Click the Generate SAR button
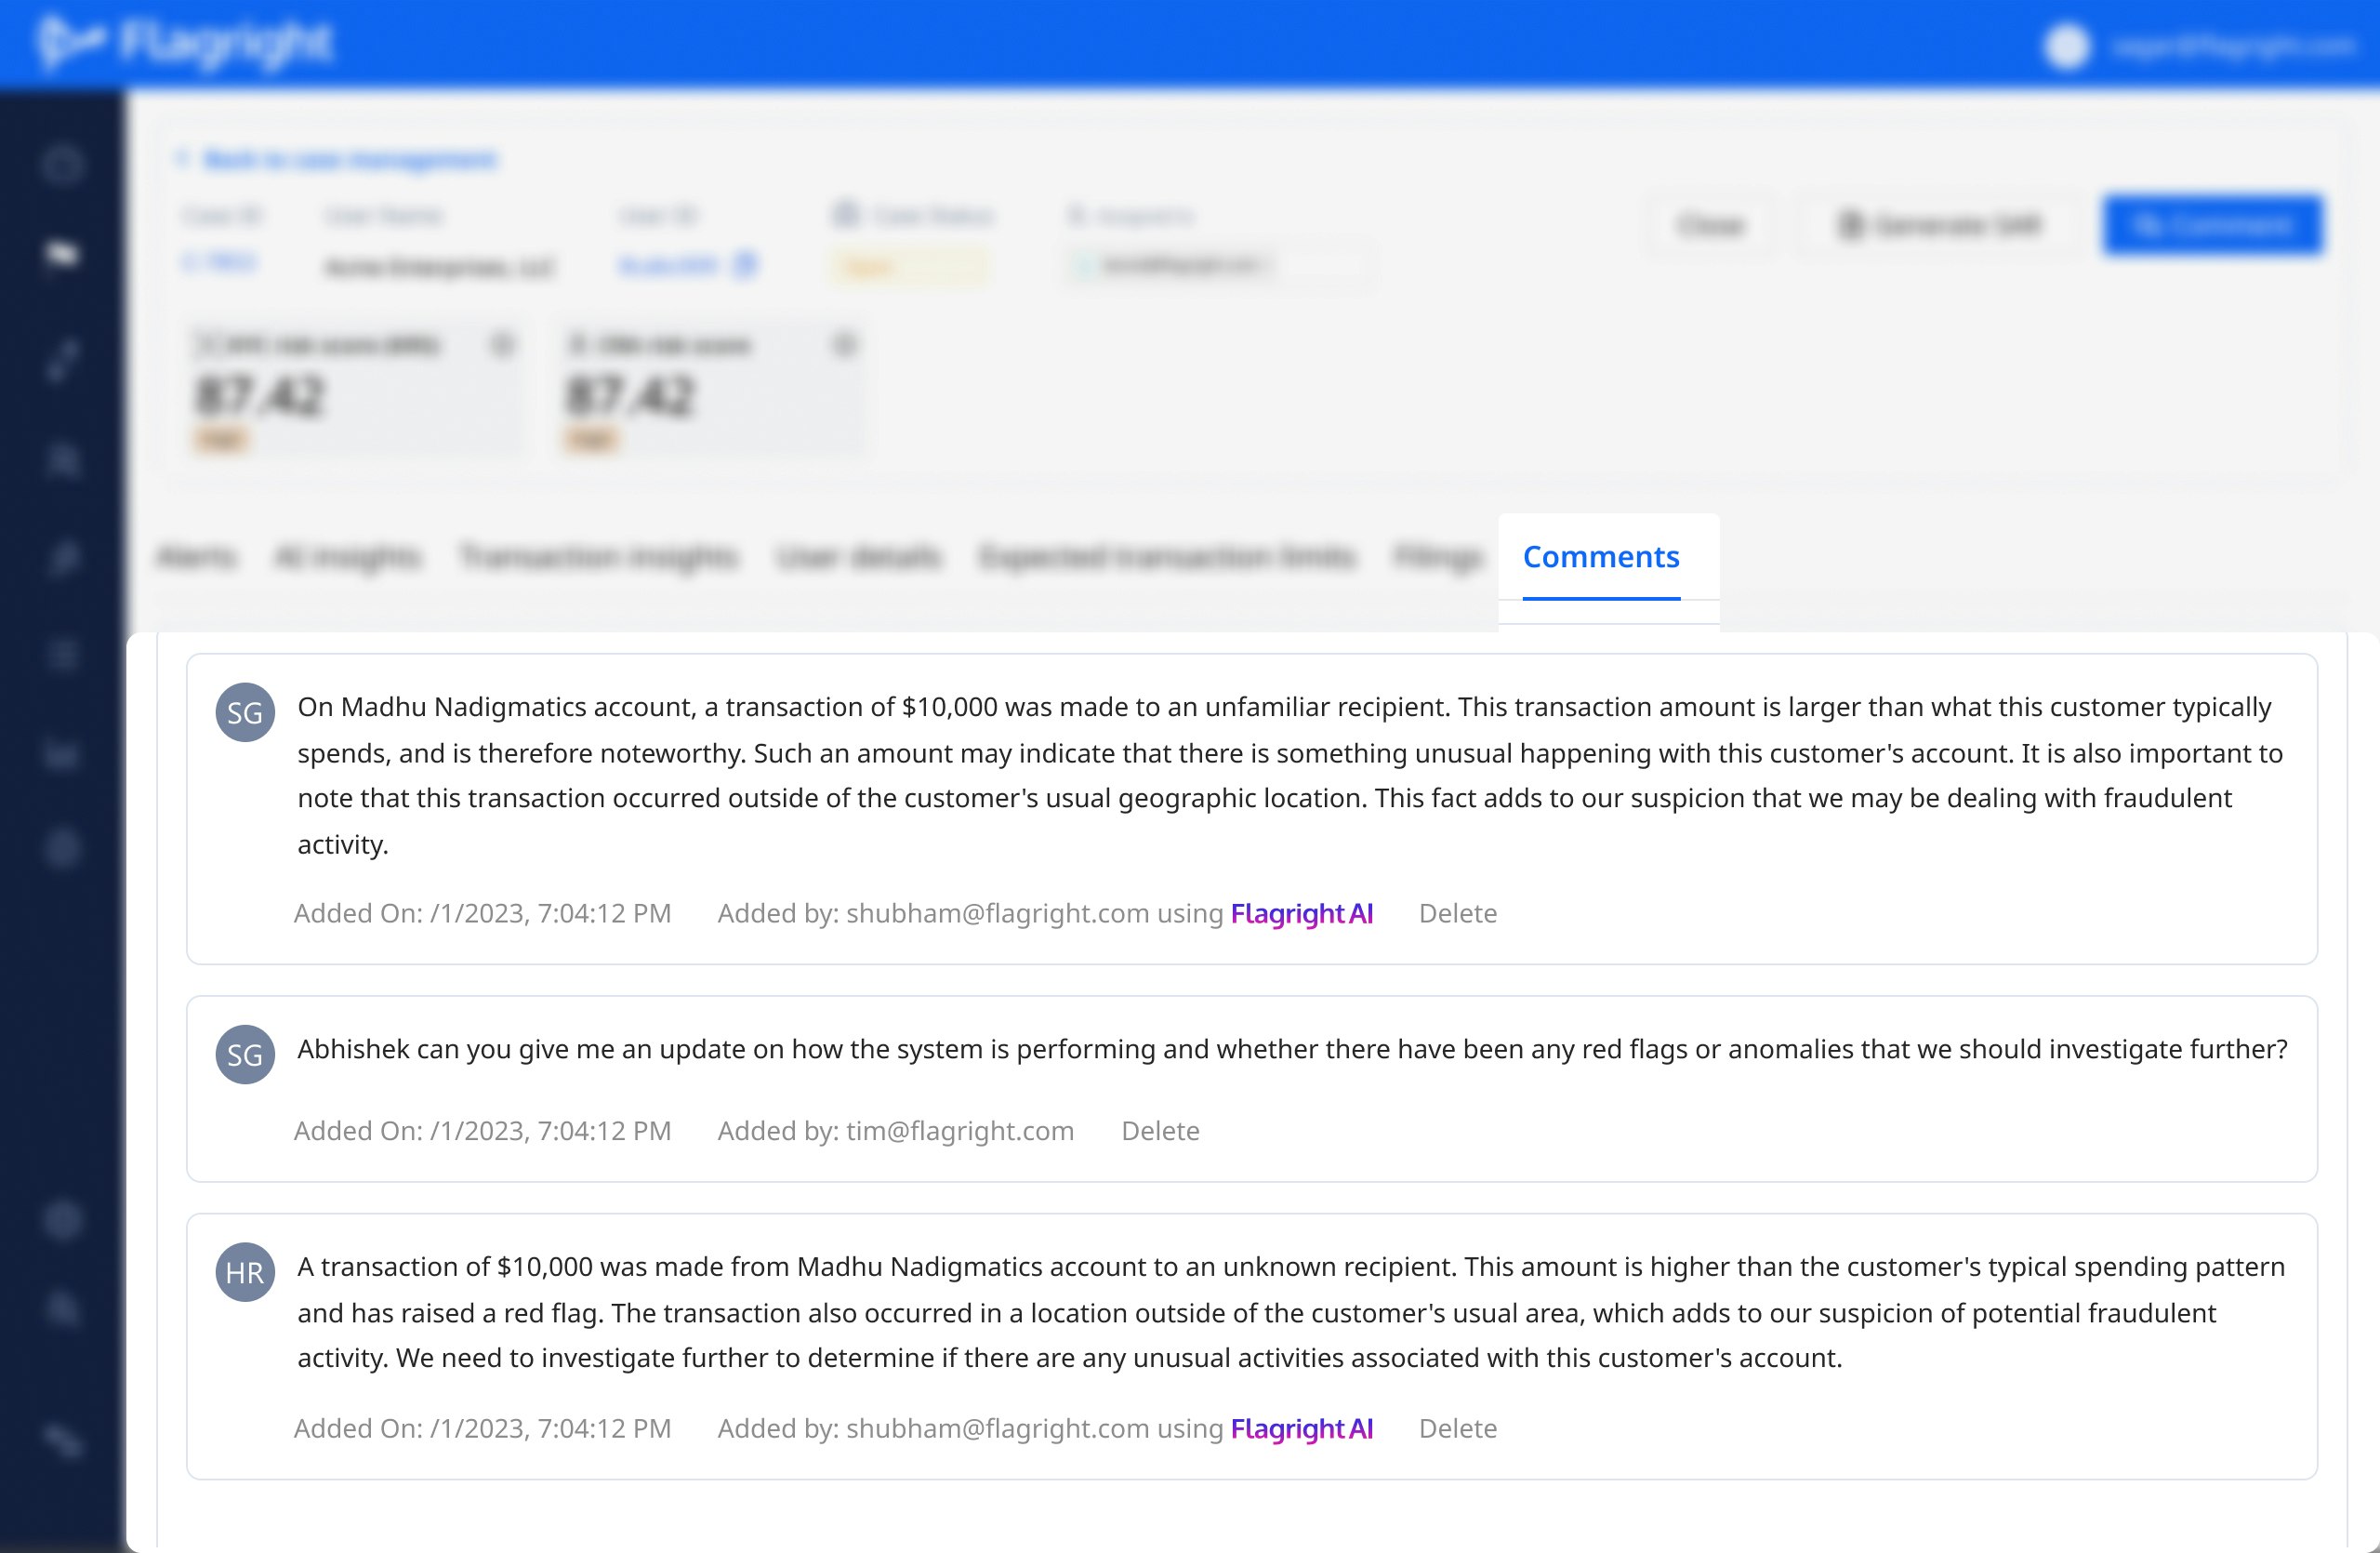 pyautogui.click(x=1940, y=225)
